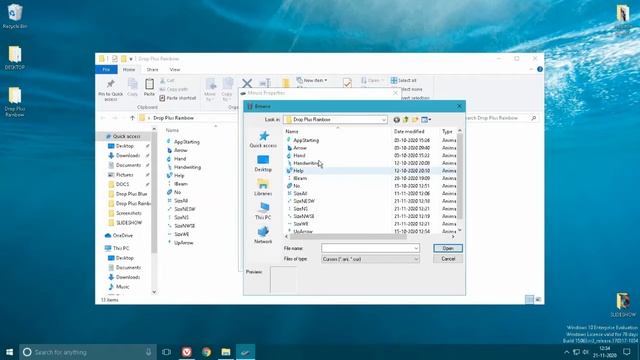Select AppStarting cursor in Browse dialog
The image size is (640, 360).
[x=306, y=140]
